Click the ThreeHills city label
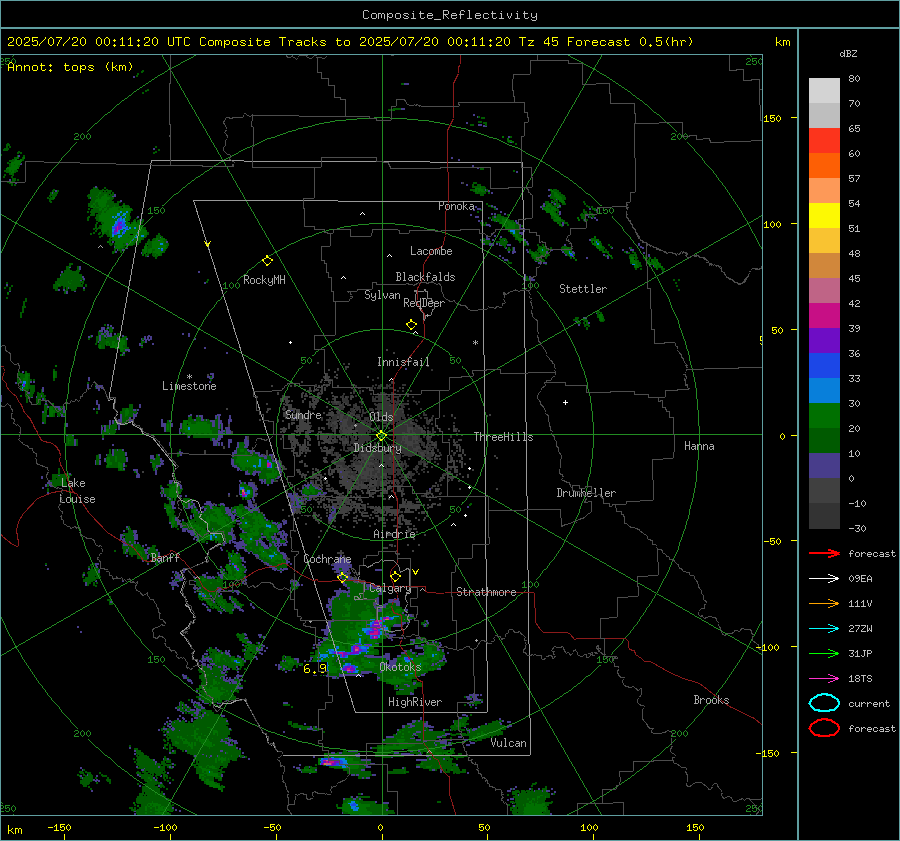 tap(503, 437)
